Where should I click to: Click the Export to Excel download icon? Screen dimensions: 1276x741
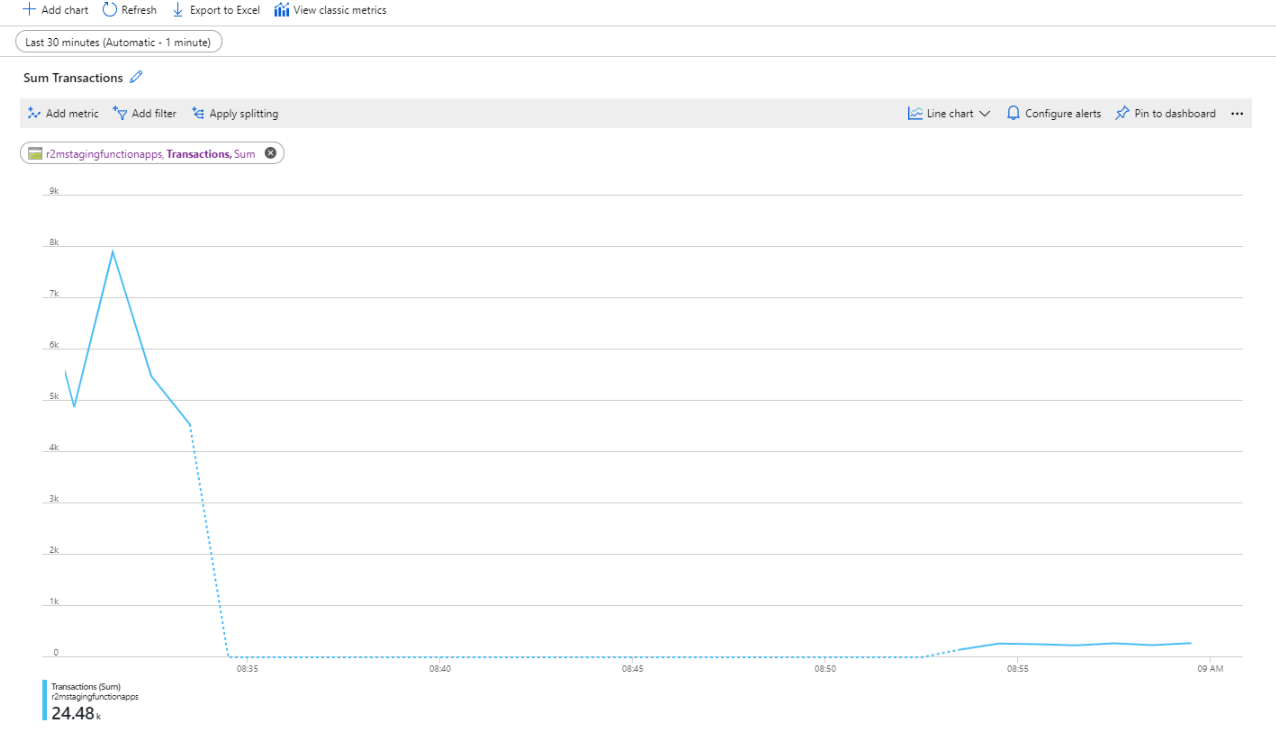178,10
